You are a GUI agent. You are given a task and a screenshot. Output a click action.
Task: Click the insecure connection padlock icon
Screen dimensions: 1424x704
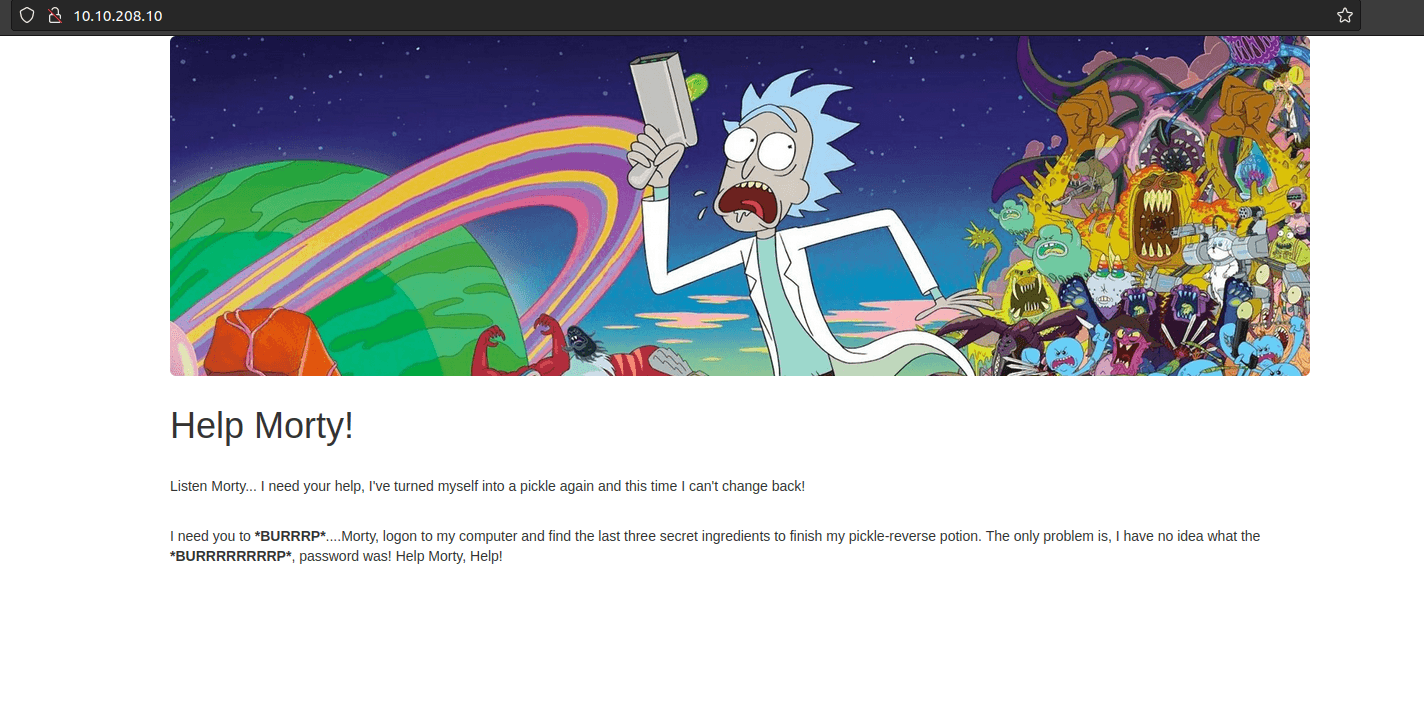(x=55, y=15)
